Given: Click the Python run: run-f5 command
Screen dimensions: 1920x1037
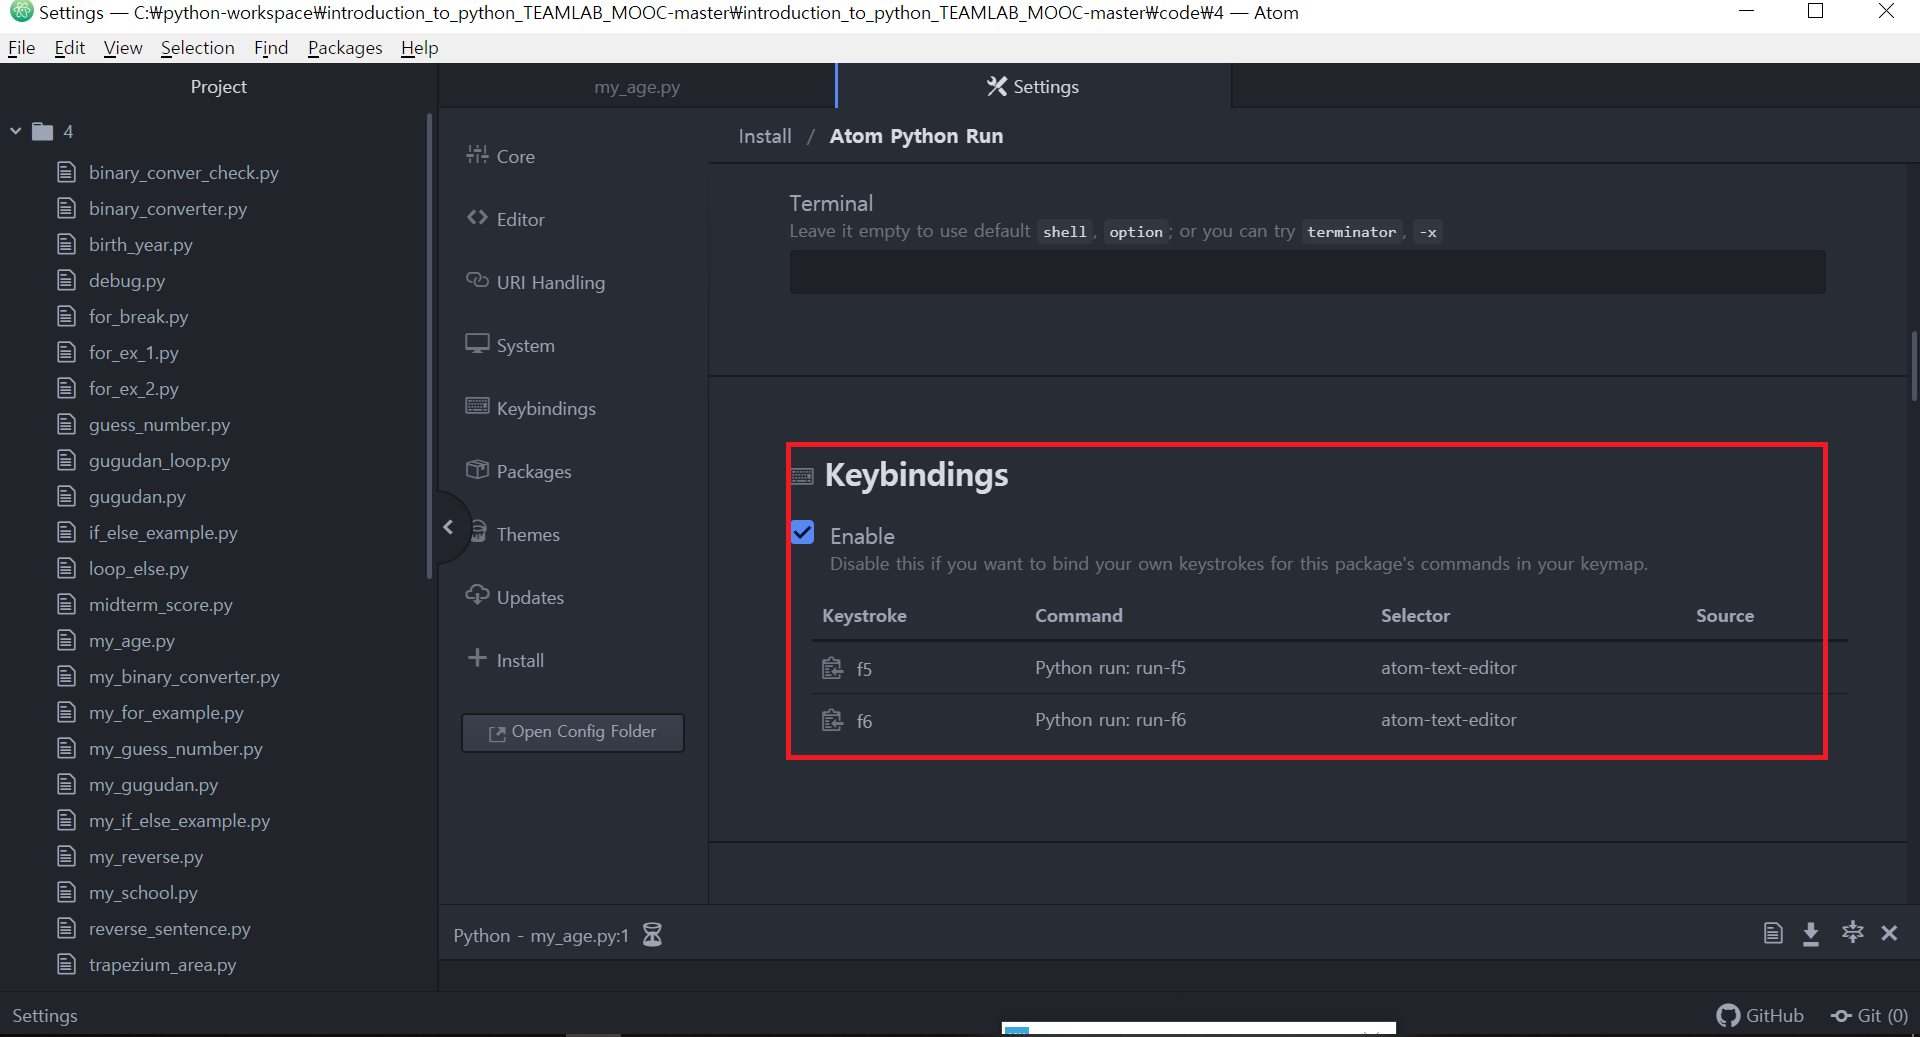Looking at the screenshot, I should point(1110,668).
